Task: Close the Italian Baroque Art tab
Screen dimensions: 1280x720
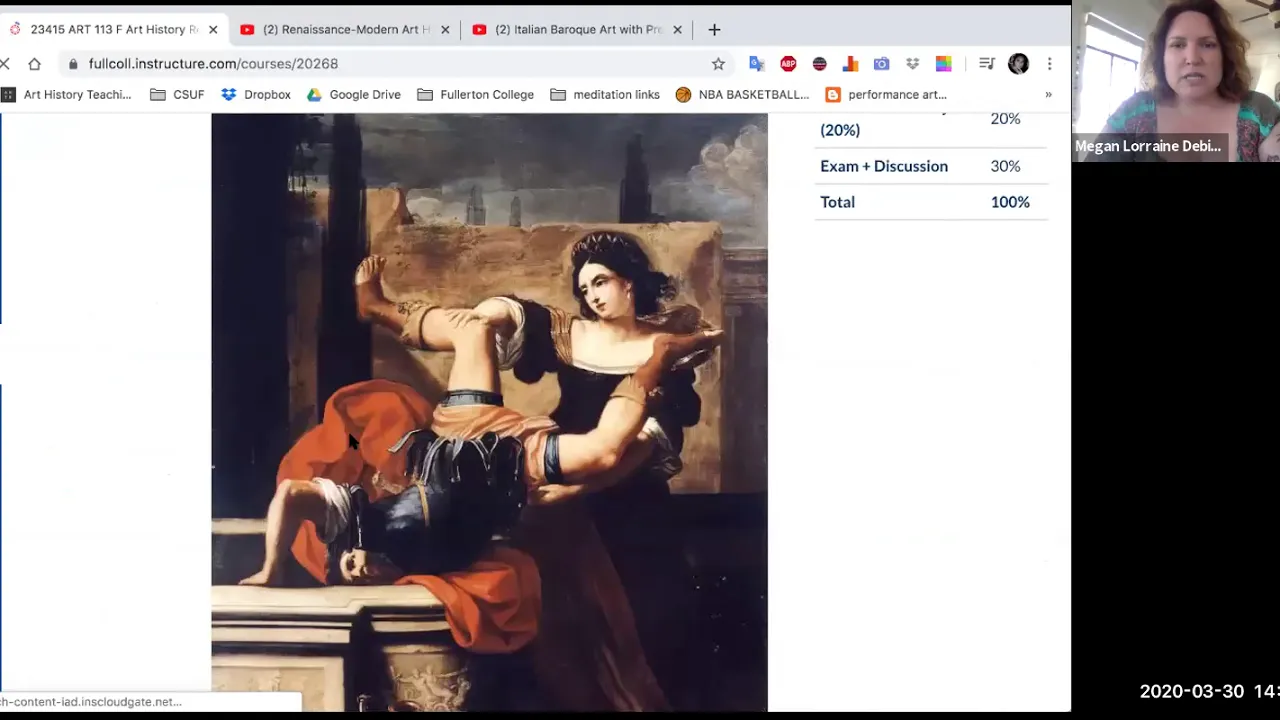Action: 677,30
